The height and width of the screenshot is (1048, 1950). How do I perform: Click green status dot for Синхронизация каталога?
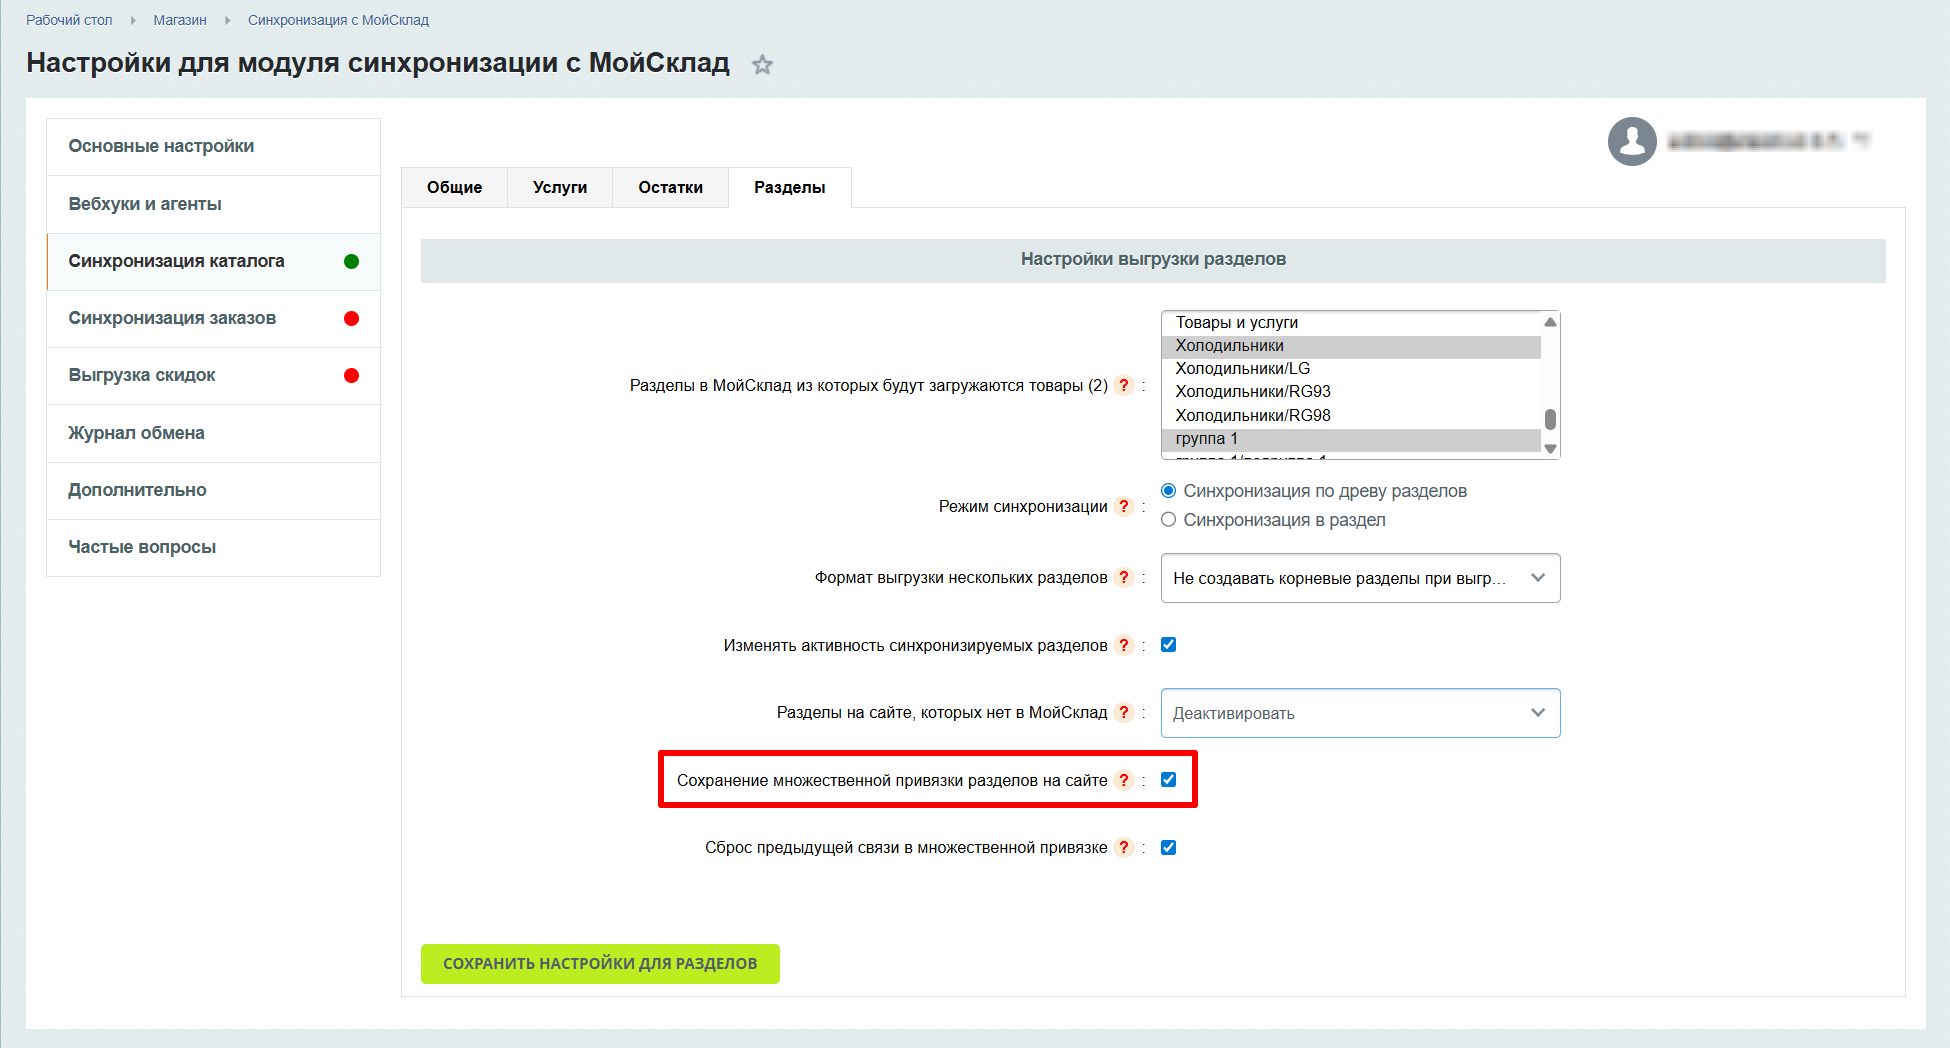click(x=351, y=261)
